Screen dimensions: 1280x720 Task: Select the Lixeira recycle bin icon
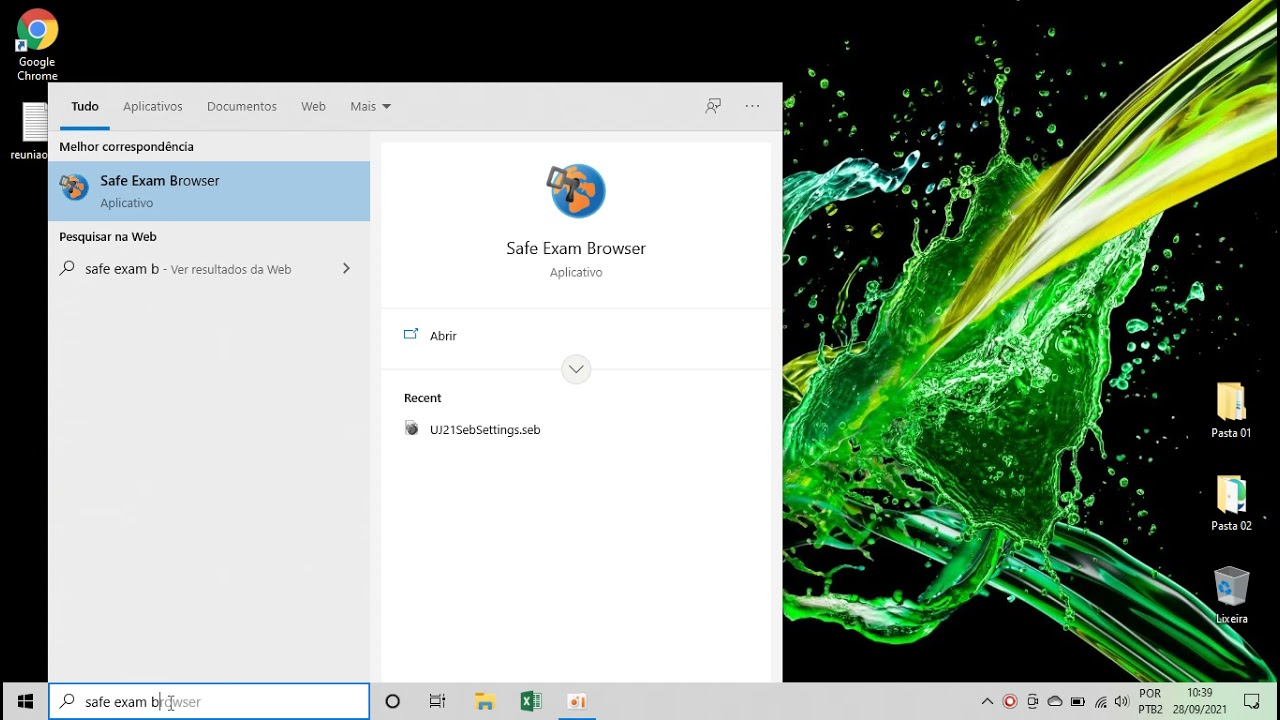pyautogui.click(x=1231, y=595)
